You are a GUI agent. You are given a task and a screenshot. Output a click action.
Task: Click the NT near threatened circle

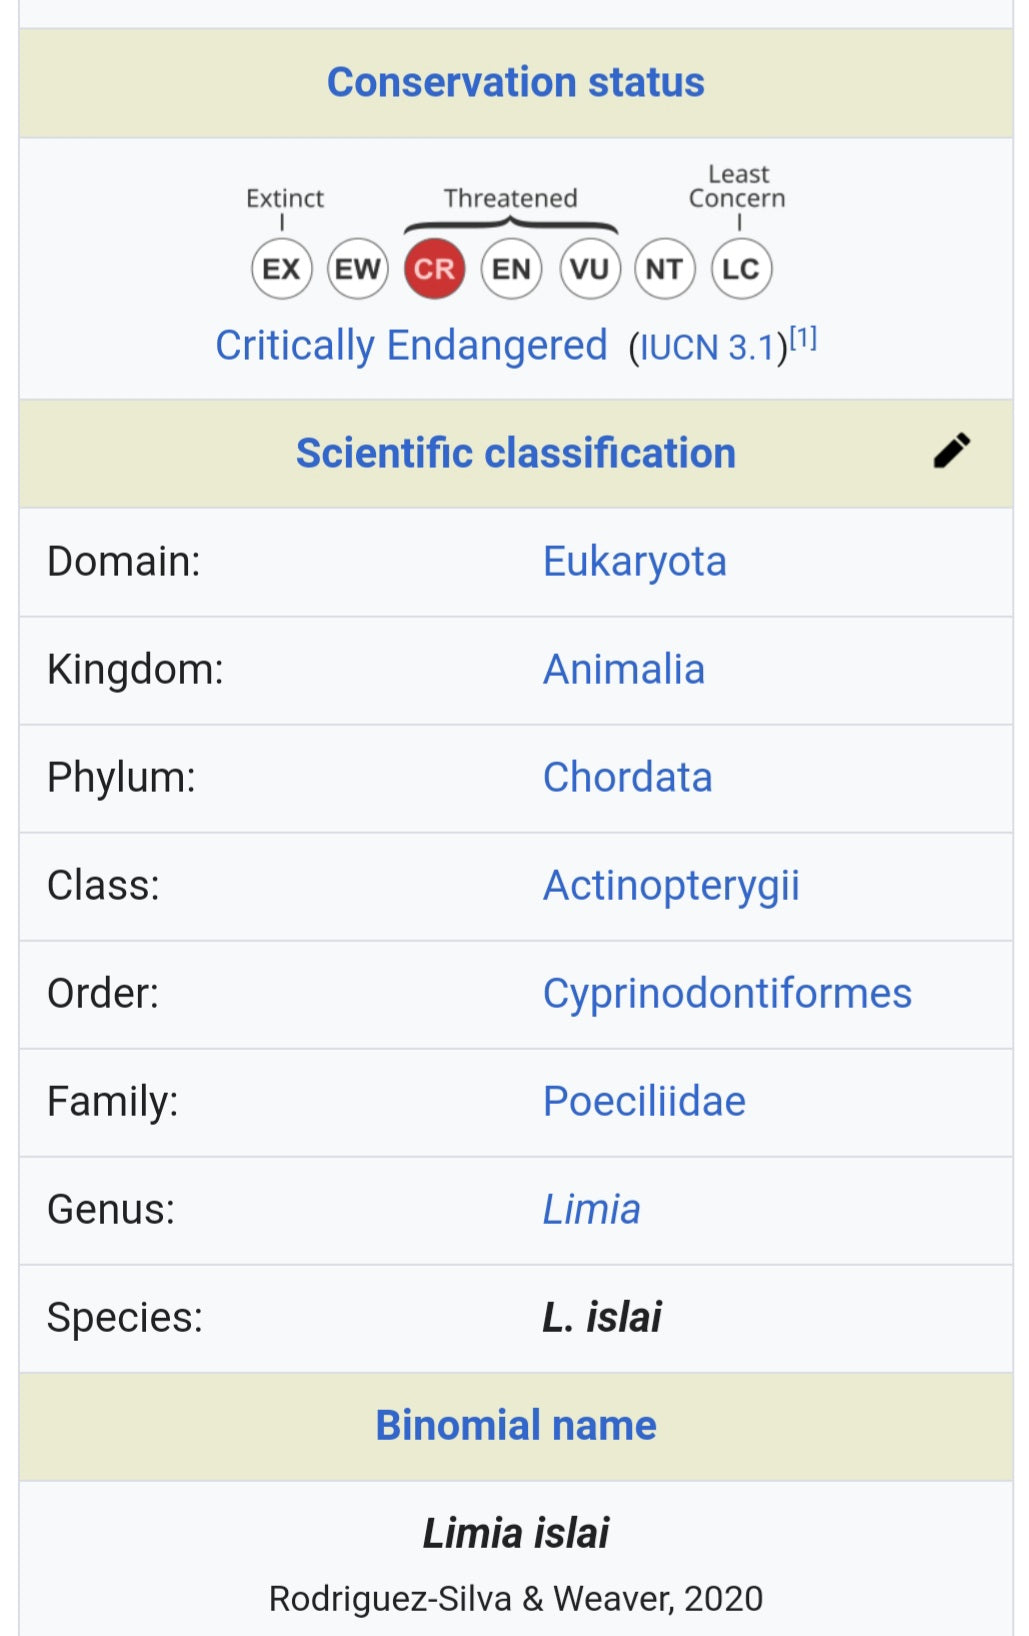tap(665, 269)
